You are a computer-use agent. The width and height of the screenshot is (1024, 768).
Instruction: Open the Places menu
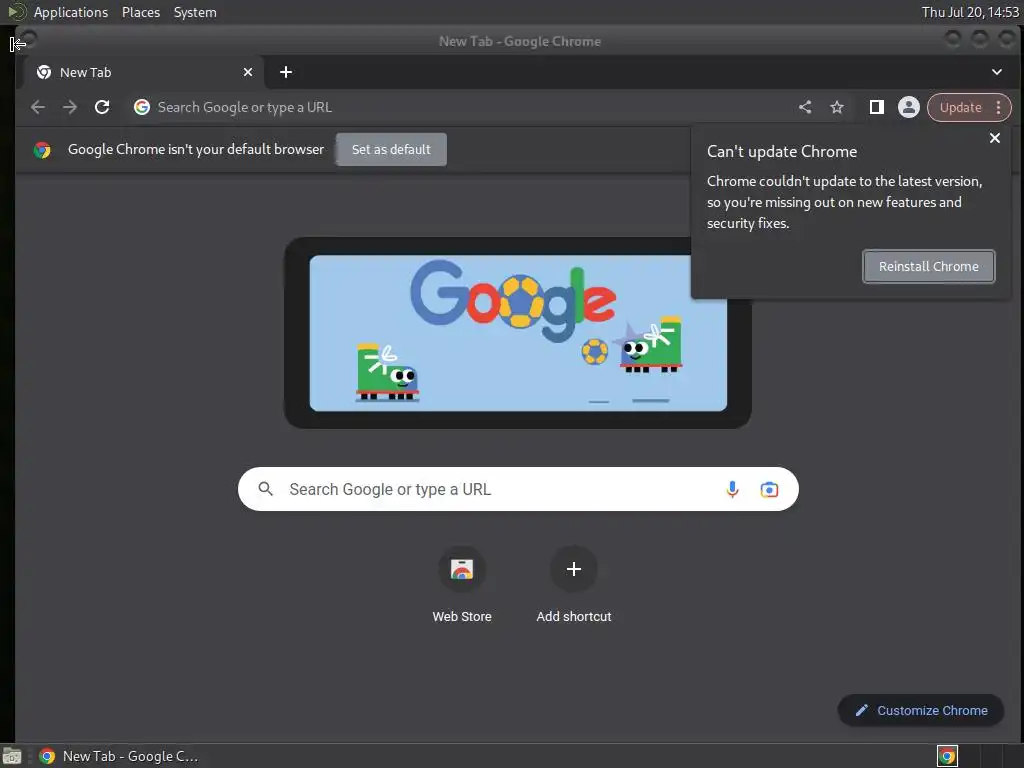pyautogui.click(x=141, y=12)
